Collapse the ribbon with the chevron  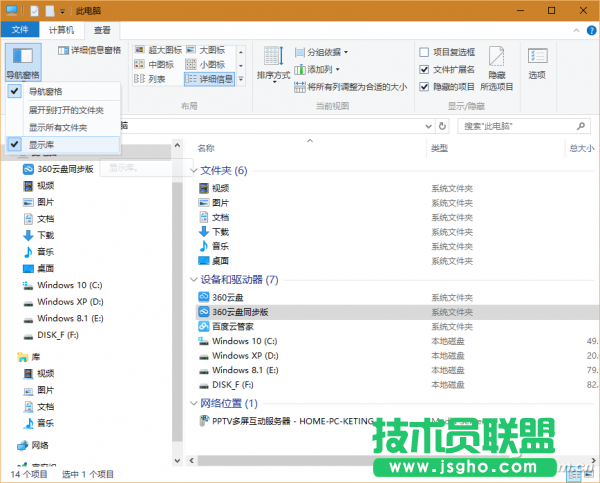tap(576, 31)
